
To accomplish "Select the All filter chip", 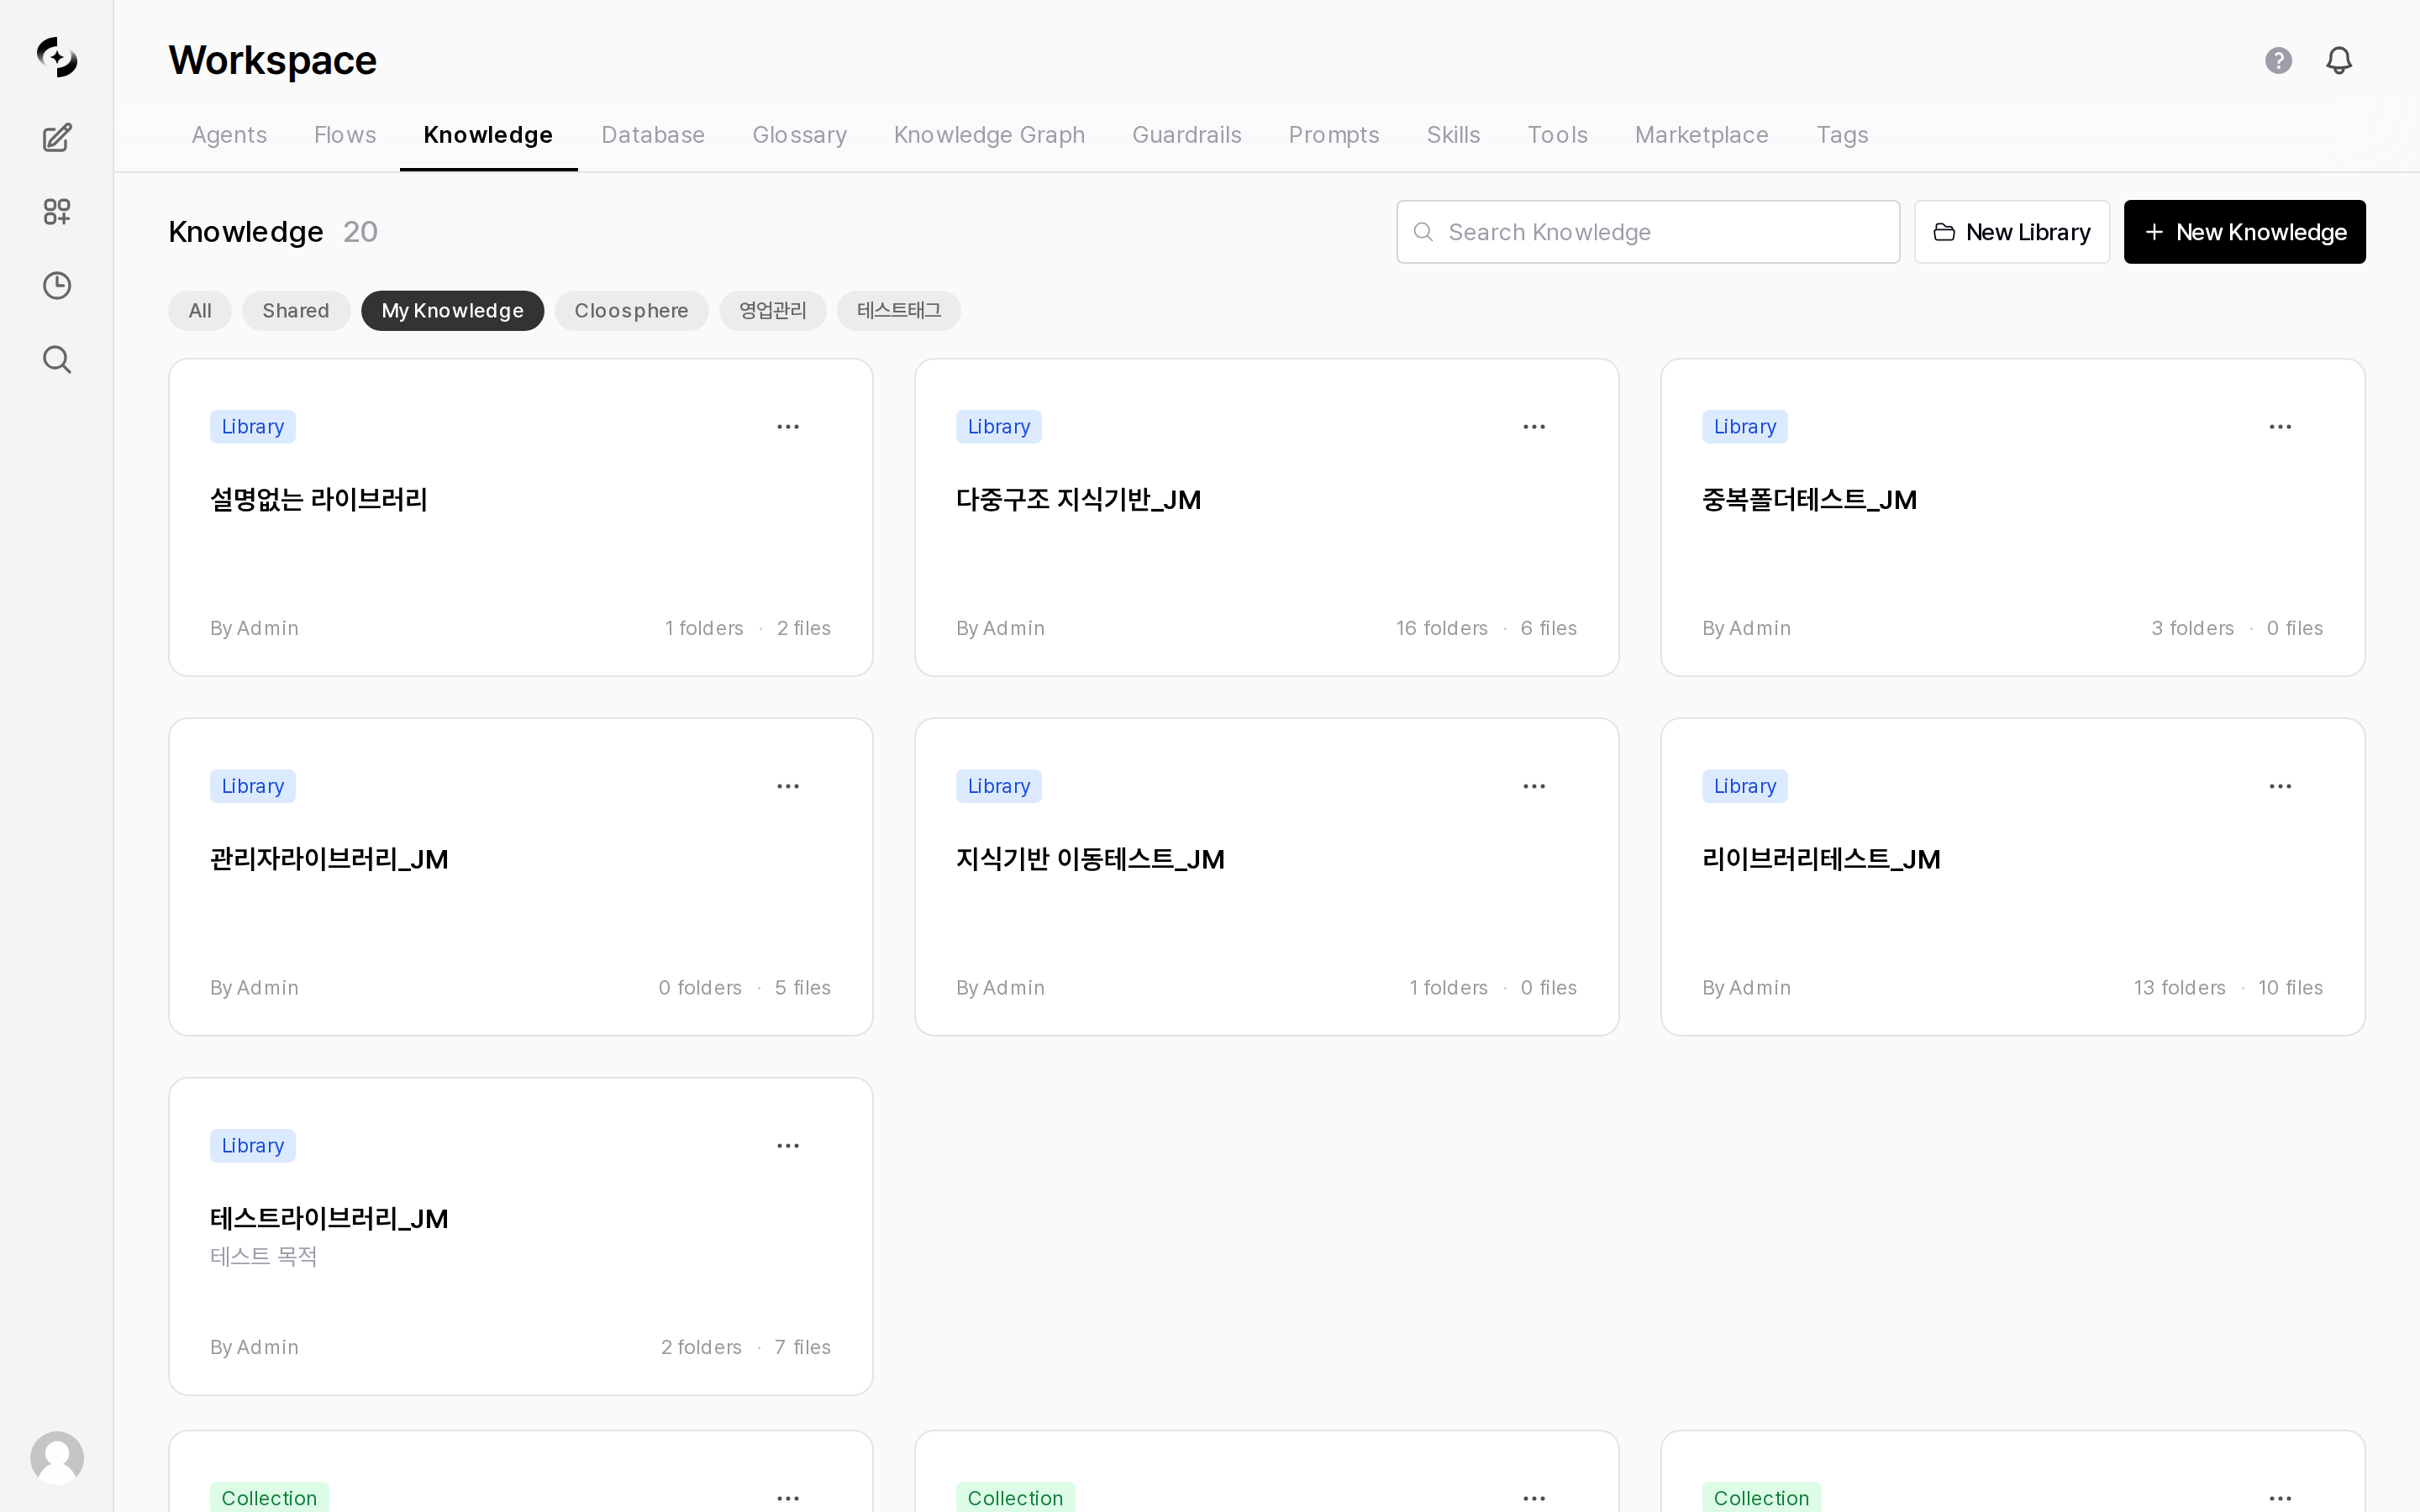I will pos(200,311).
